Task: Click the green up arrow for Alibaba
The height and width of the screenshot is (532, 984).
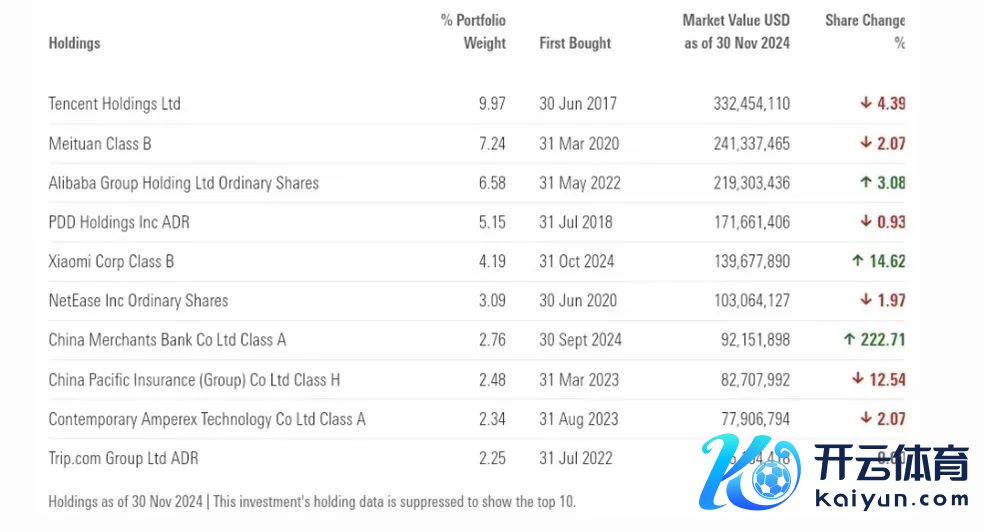Action: click(x=866, y=183)
